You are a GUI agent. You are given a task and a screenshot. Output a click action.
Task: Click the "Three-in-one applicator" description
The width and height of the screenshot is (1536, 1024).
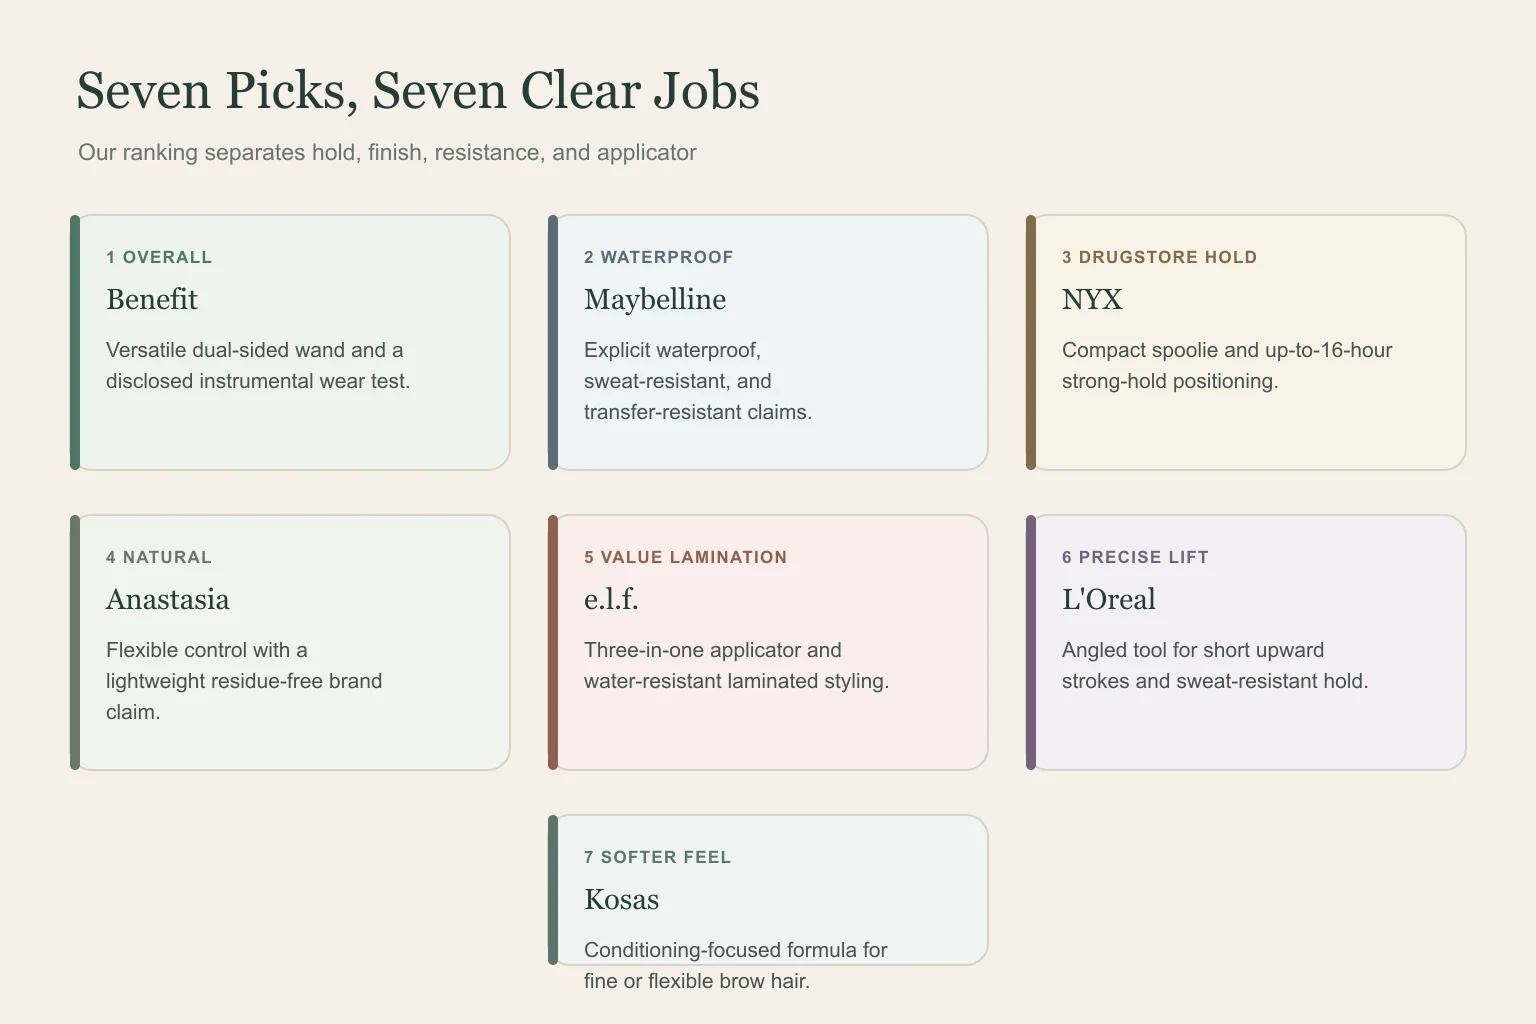(x=736, y=665)
